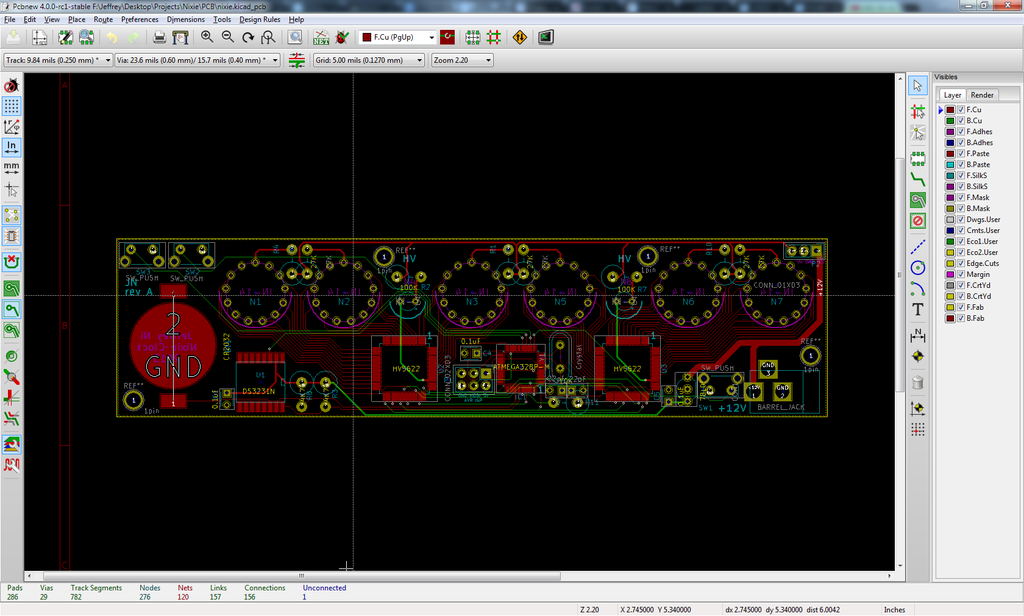The height and width of the screenshot is (616, 1024).
Task: Select the Add graphic line tool
Action: coord(918,247)
